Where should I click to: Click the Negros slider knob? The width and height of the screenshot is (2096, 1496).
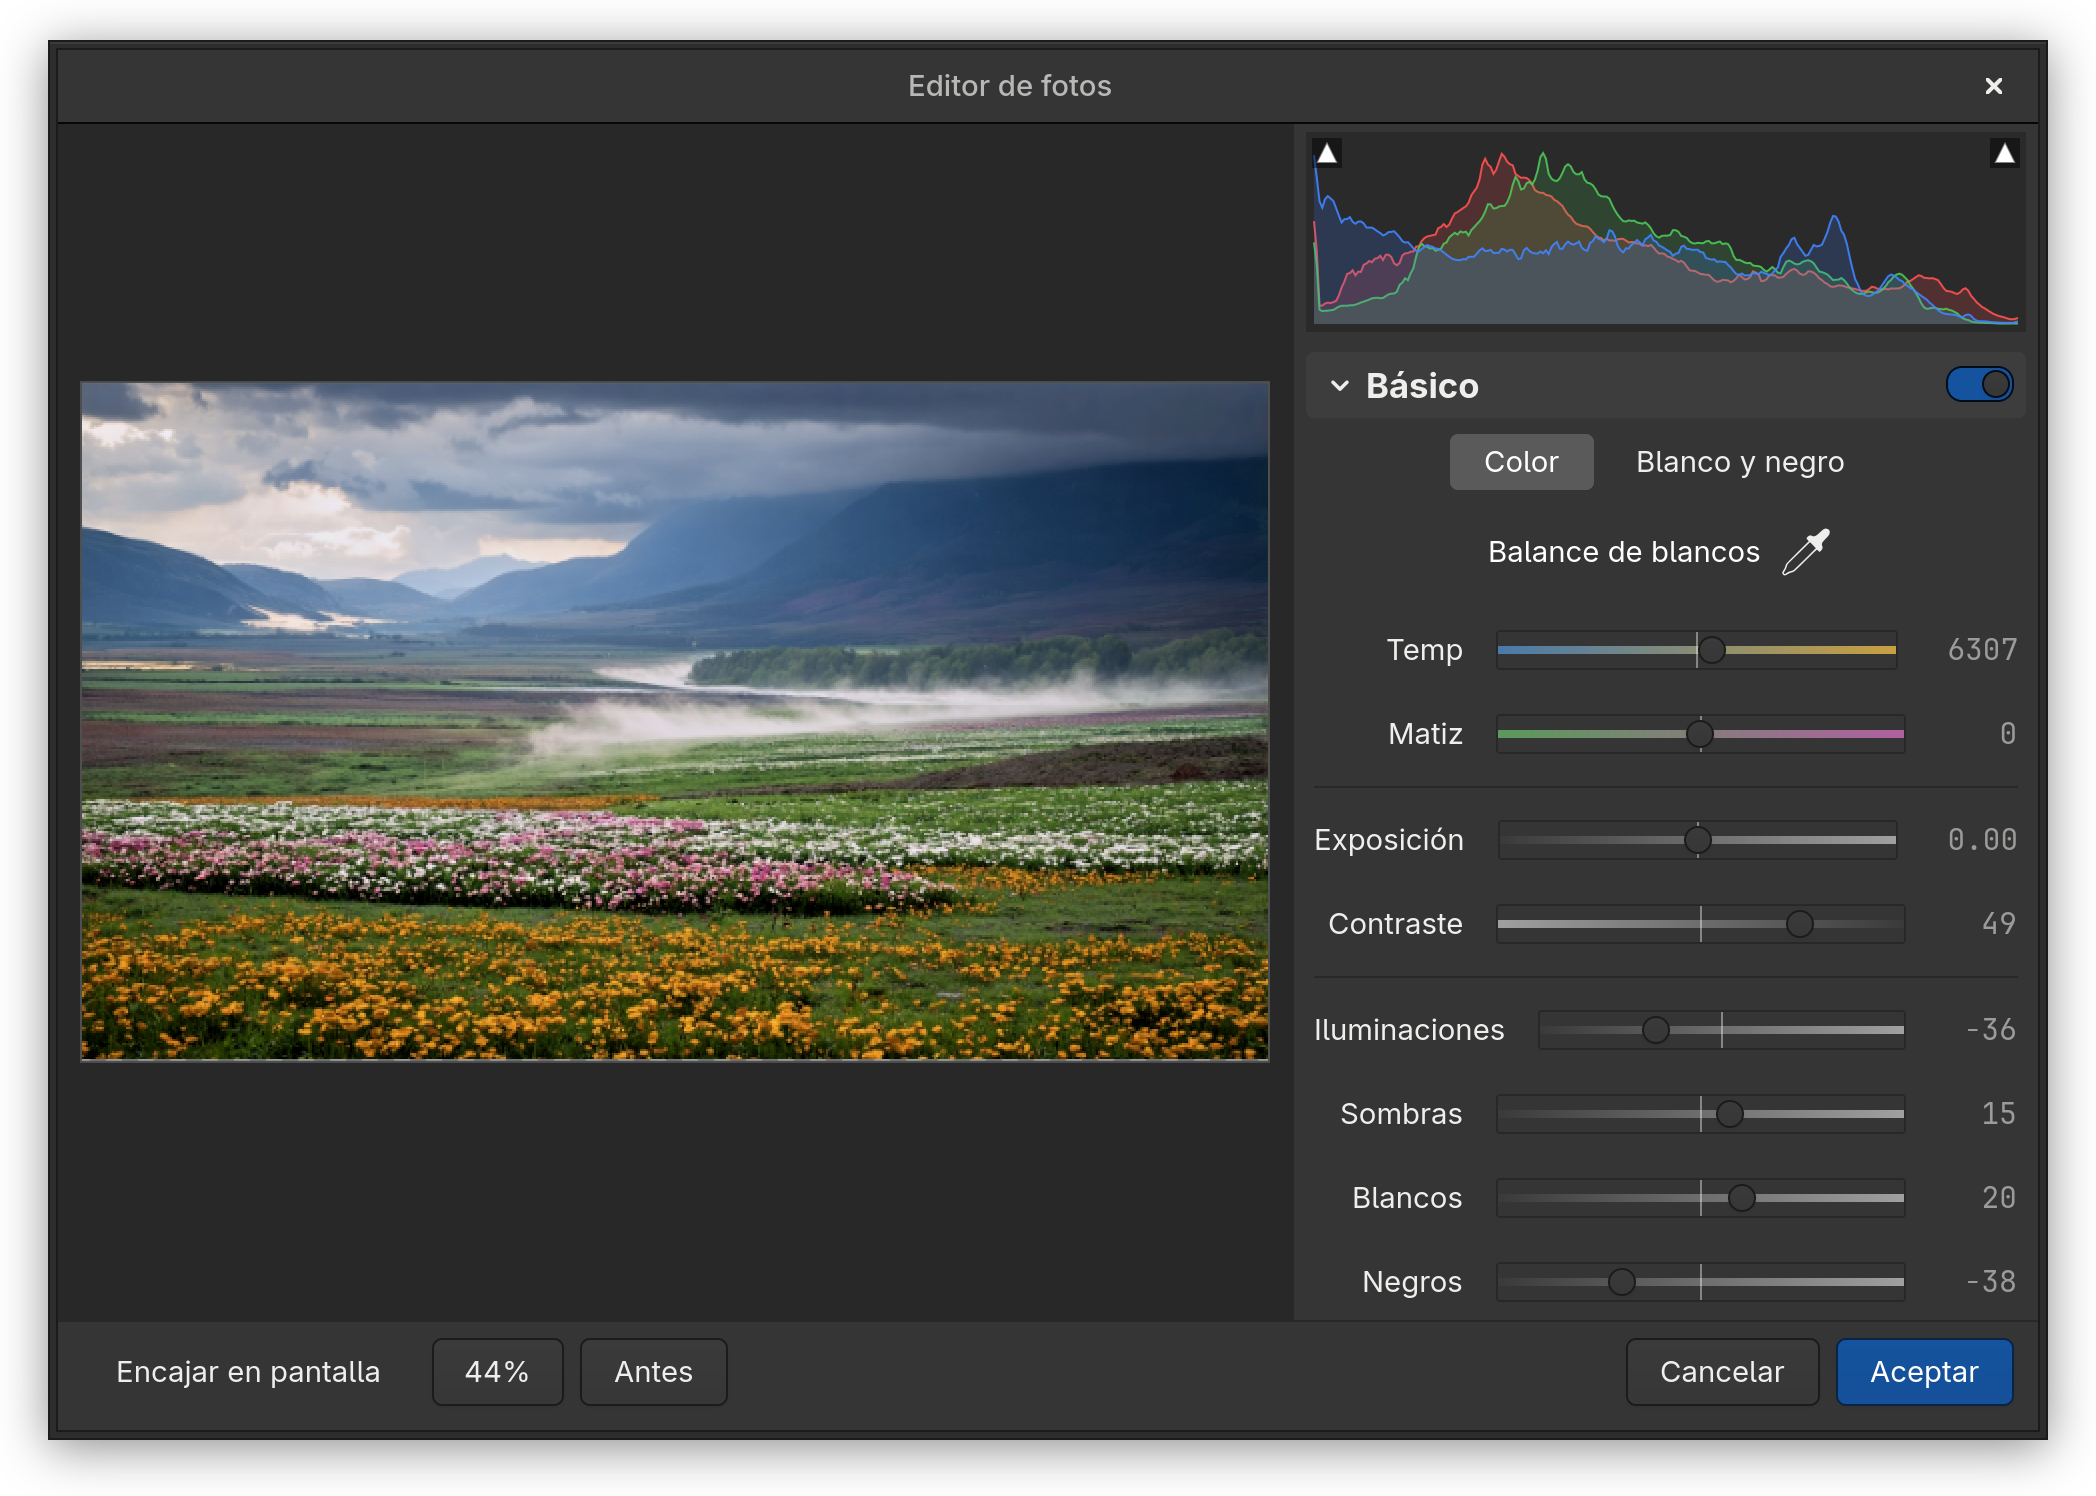(x=1621, y=1282)
